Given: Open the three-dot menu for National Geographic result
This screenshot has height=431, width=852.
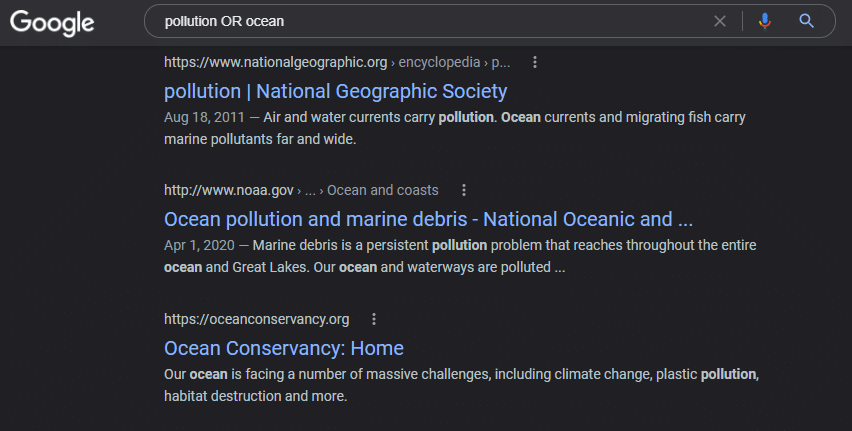Looking at the screenshot, I should coord(535,62).
